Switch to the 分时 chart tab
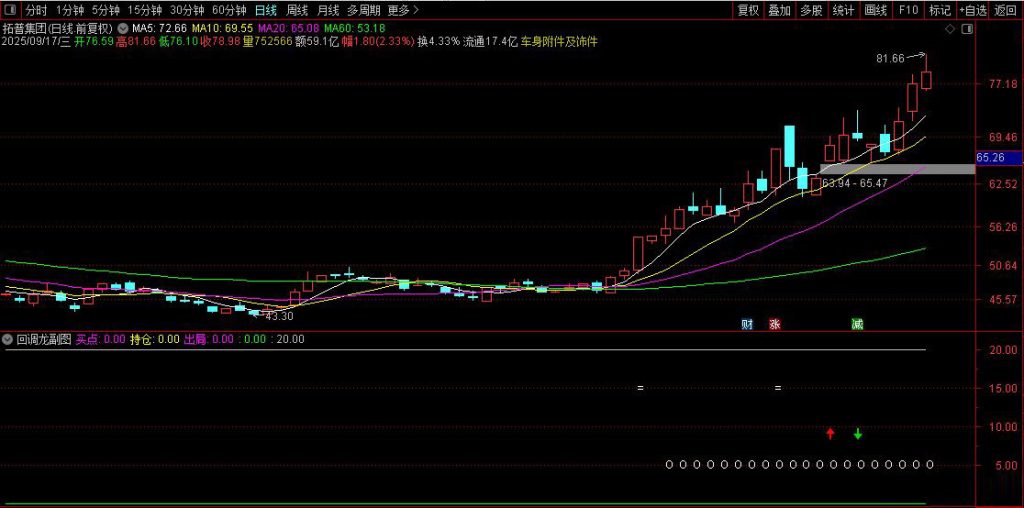Image resolution: width=1024 pixels, height=508 pixels. coord(35,11)
